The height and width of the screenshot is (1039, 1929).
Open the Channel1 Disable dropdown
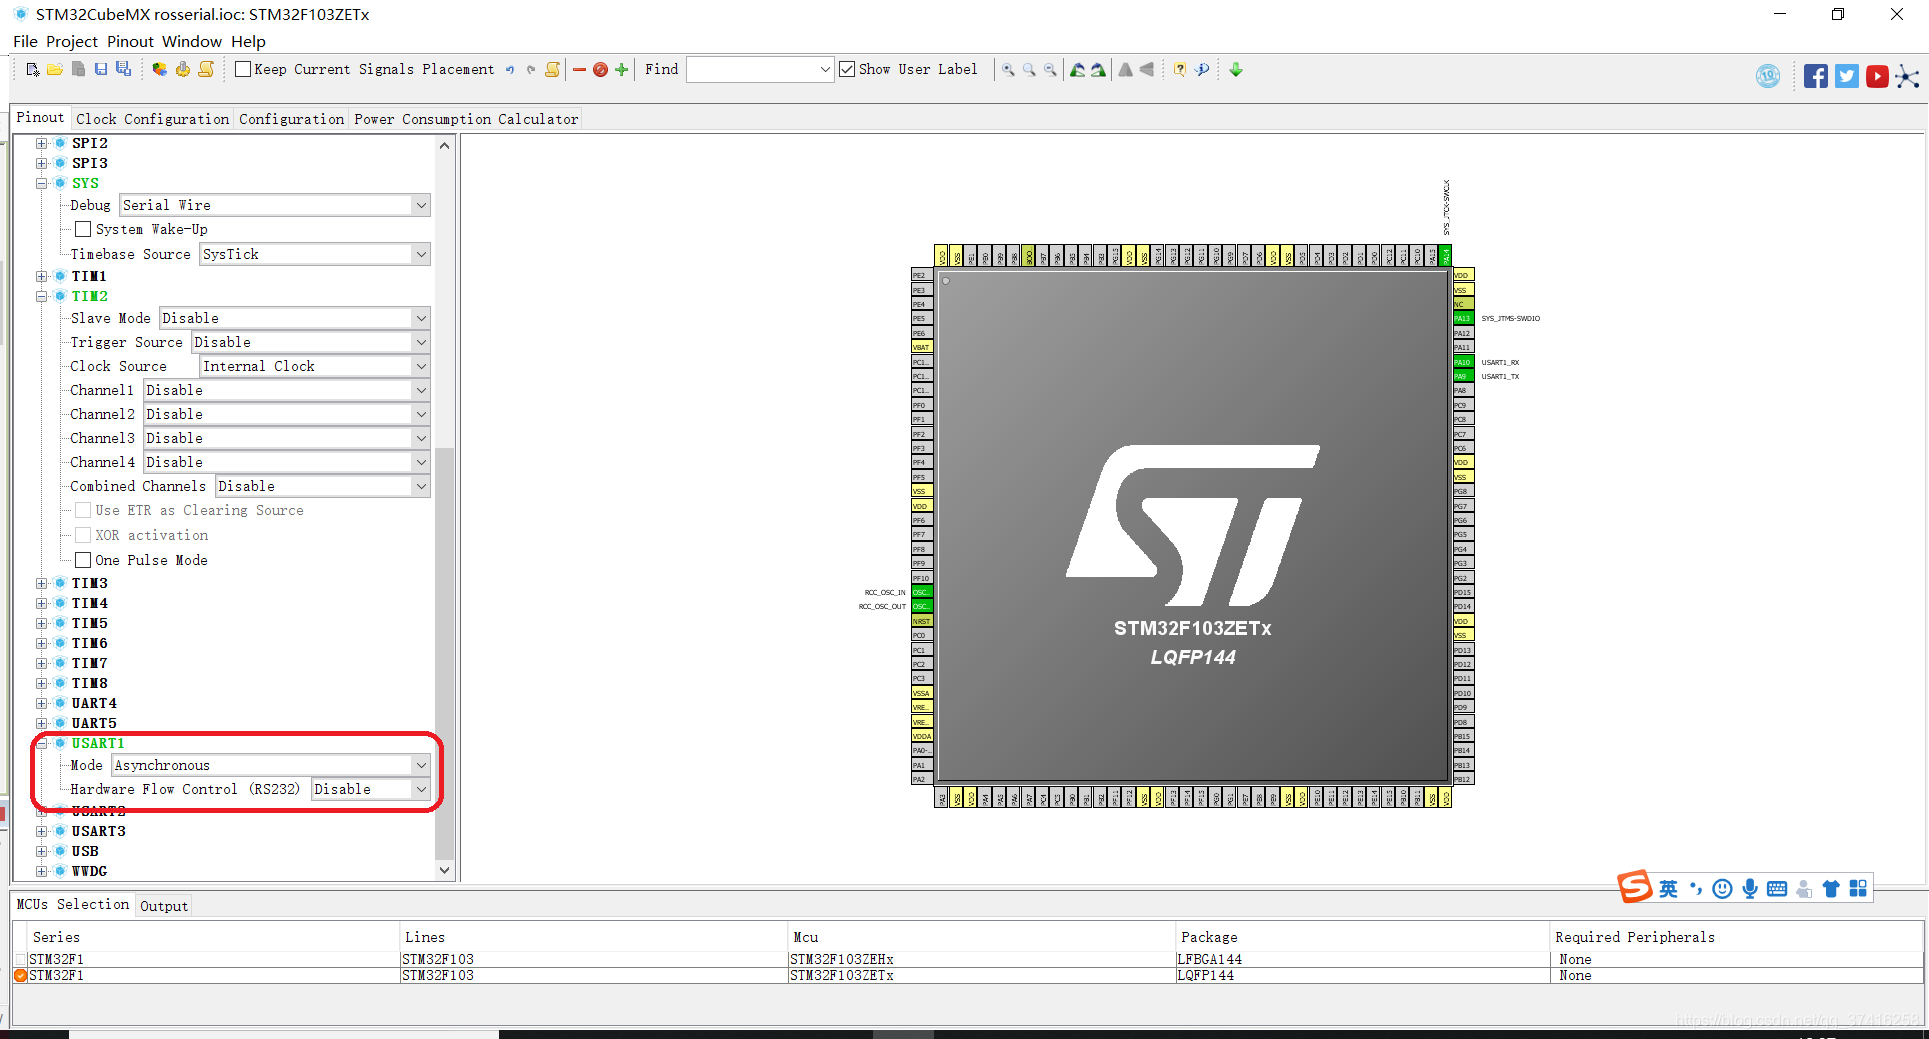click(287, 390)
